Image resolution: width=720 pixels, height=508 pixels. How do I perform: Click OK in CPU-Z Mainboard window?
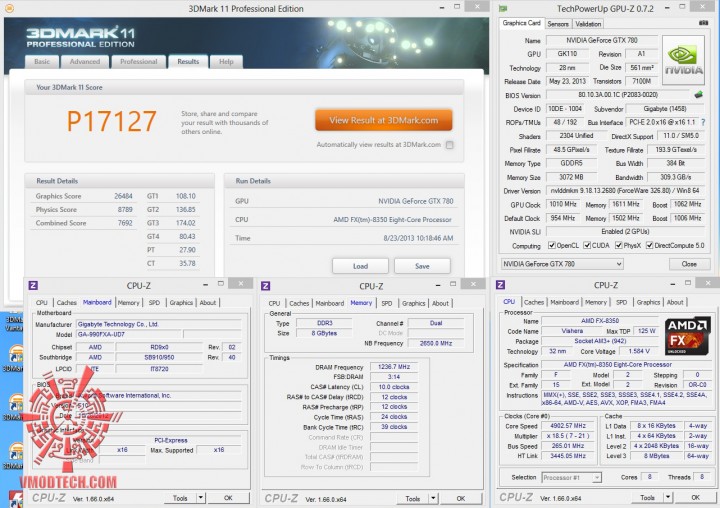[228, 498]
